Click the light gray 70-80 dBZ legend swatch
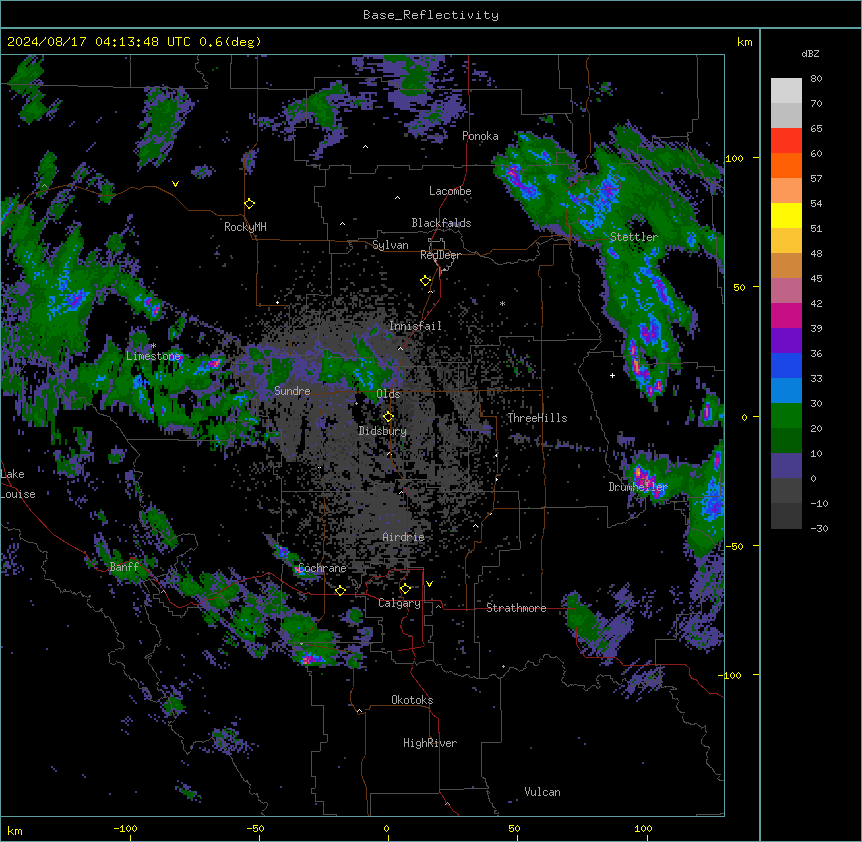 coord(786,91)
